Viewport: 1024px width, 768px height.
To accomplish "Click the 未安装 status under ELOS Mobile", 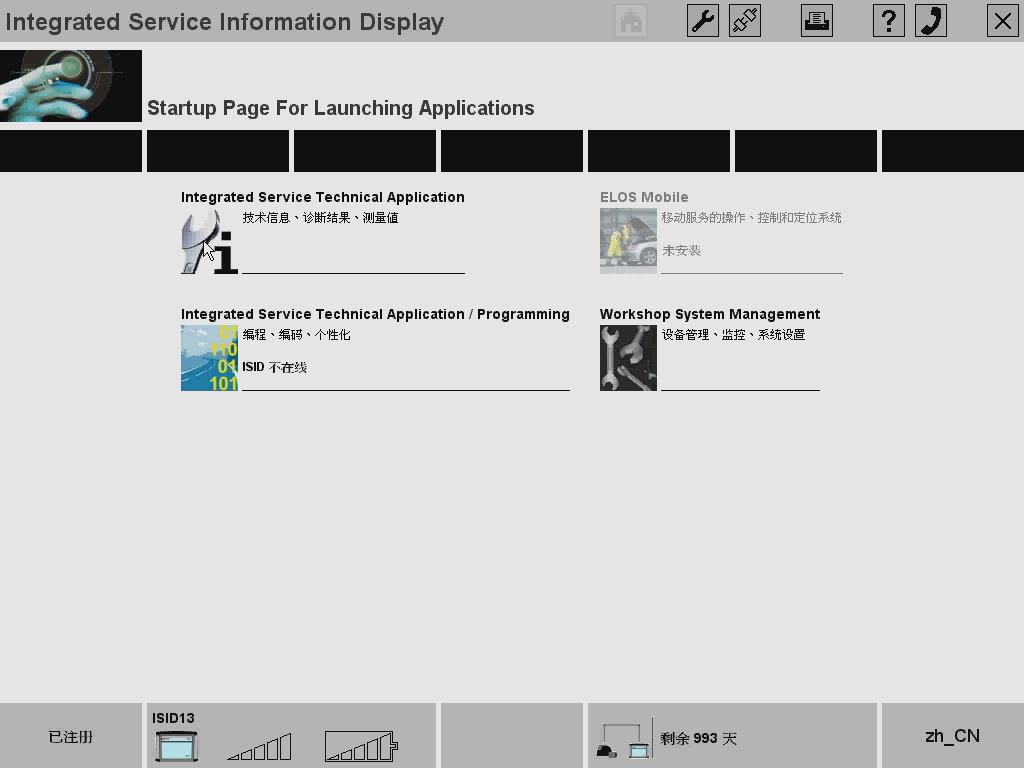I will [681, 250].
